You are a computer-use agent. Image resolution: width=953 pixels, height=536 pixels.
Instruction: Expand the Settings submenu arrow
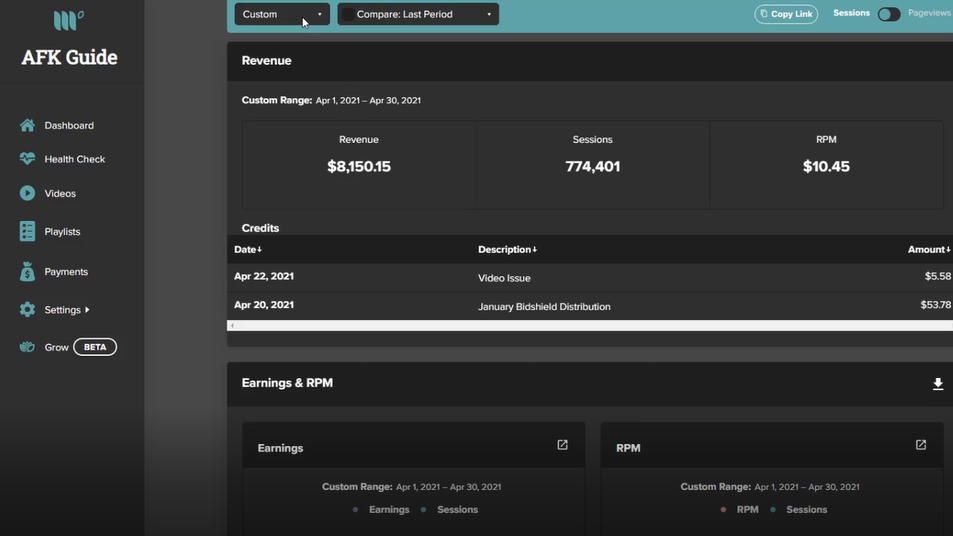(88, 310)
